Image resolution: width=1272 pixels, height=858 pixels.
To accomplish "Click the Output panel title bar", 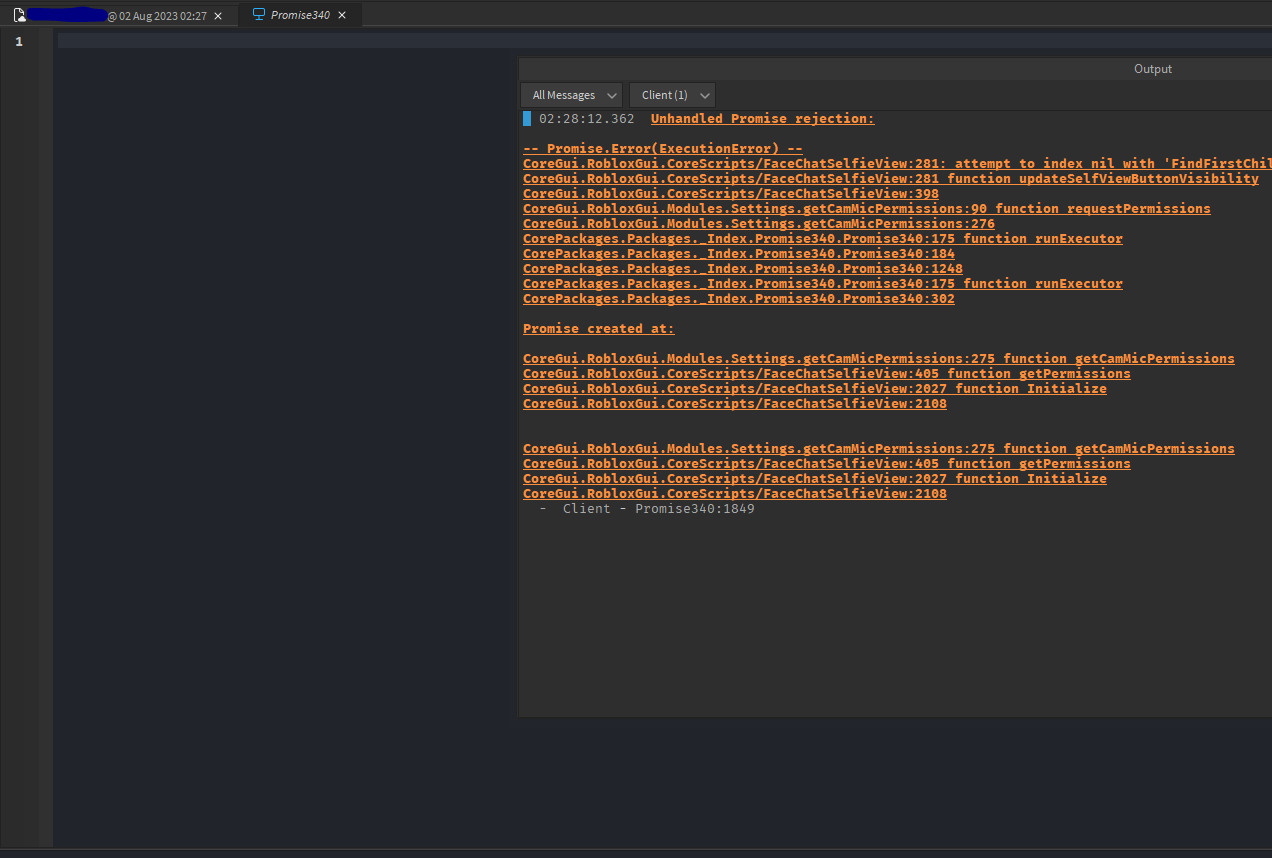I will pos(1152,69).
